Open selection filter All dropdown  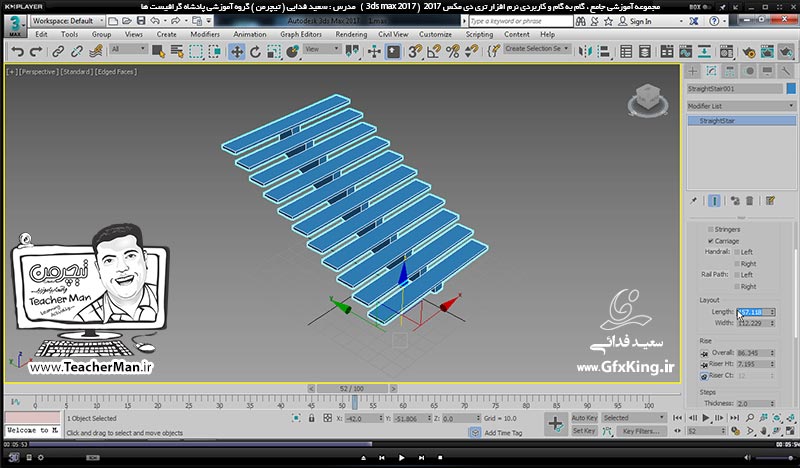pyautogui.click(x=128, y=49)
